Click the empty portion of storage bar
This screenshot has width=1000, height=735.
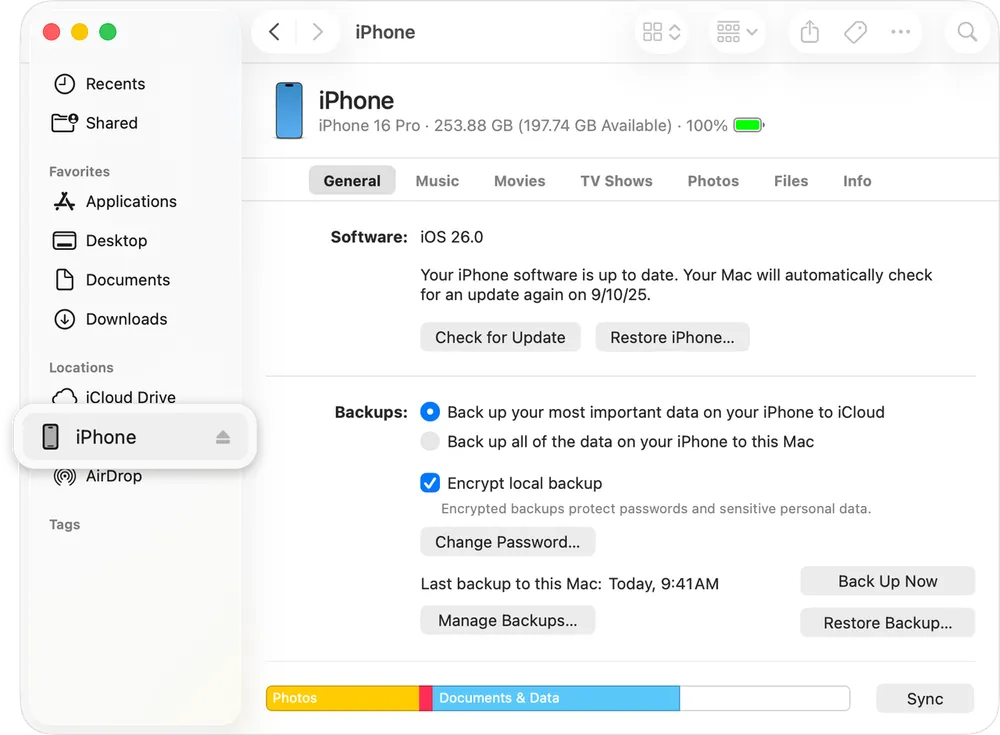[765, 698]
